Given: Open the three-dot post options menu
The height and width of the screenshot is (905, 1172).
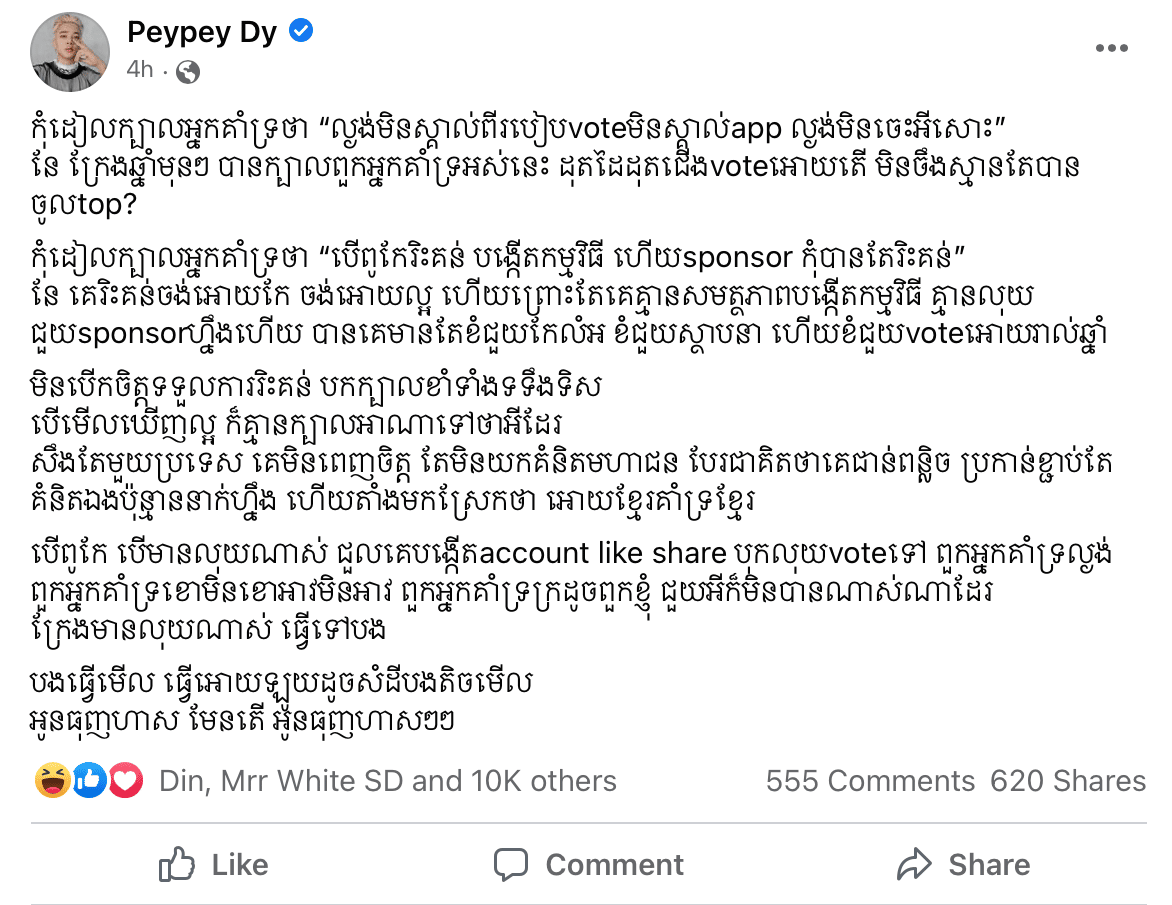Looking at the screenshot, I should (x=1111, y=48).
